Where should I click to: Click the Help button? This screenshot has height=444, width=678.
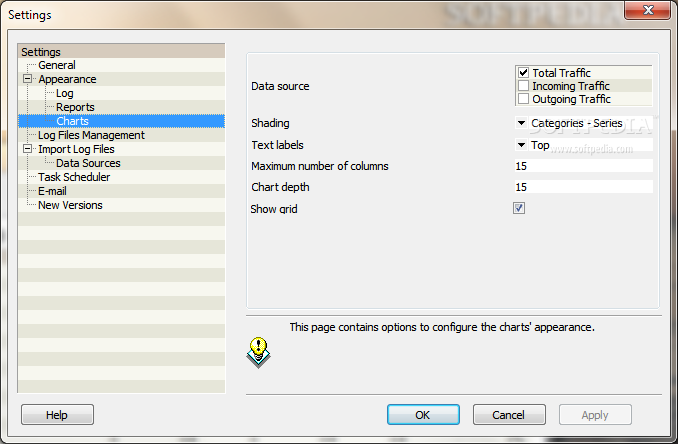(57, 415)
